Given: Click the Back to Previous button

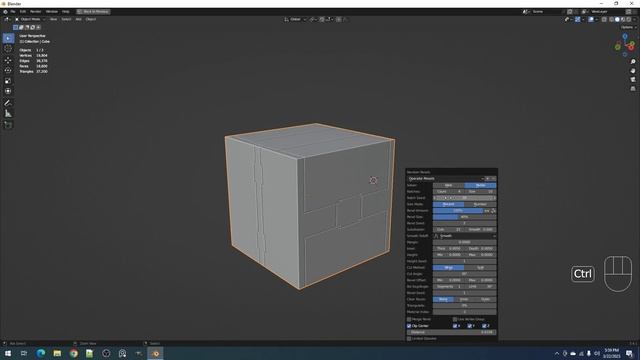Looking at the screenshot, I should [x=93, y=12].
